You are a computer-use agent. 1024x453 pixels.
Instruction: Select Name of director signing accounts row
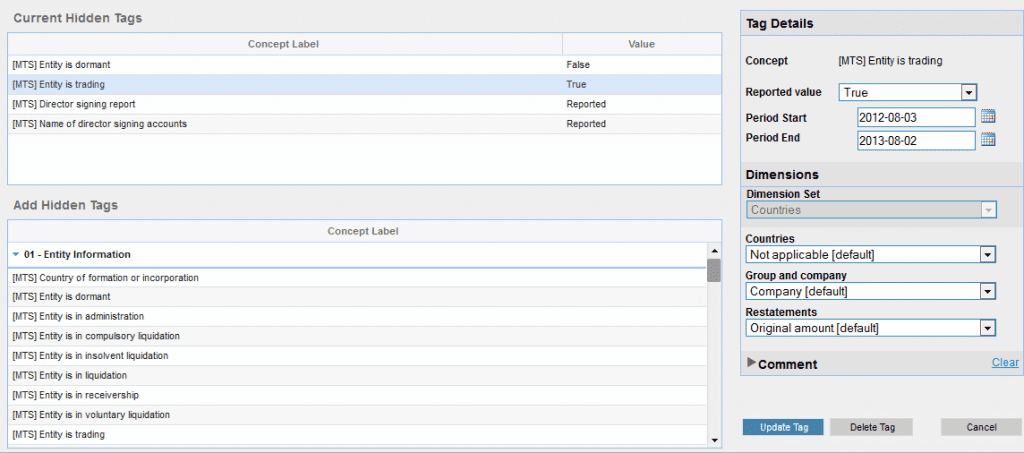click(x=284, y=124)
